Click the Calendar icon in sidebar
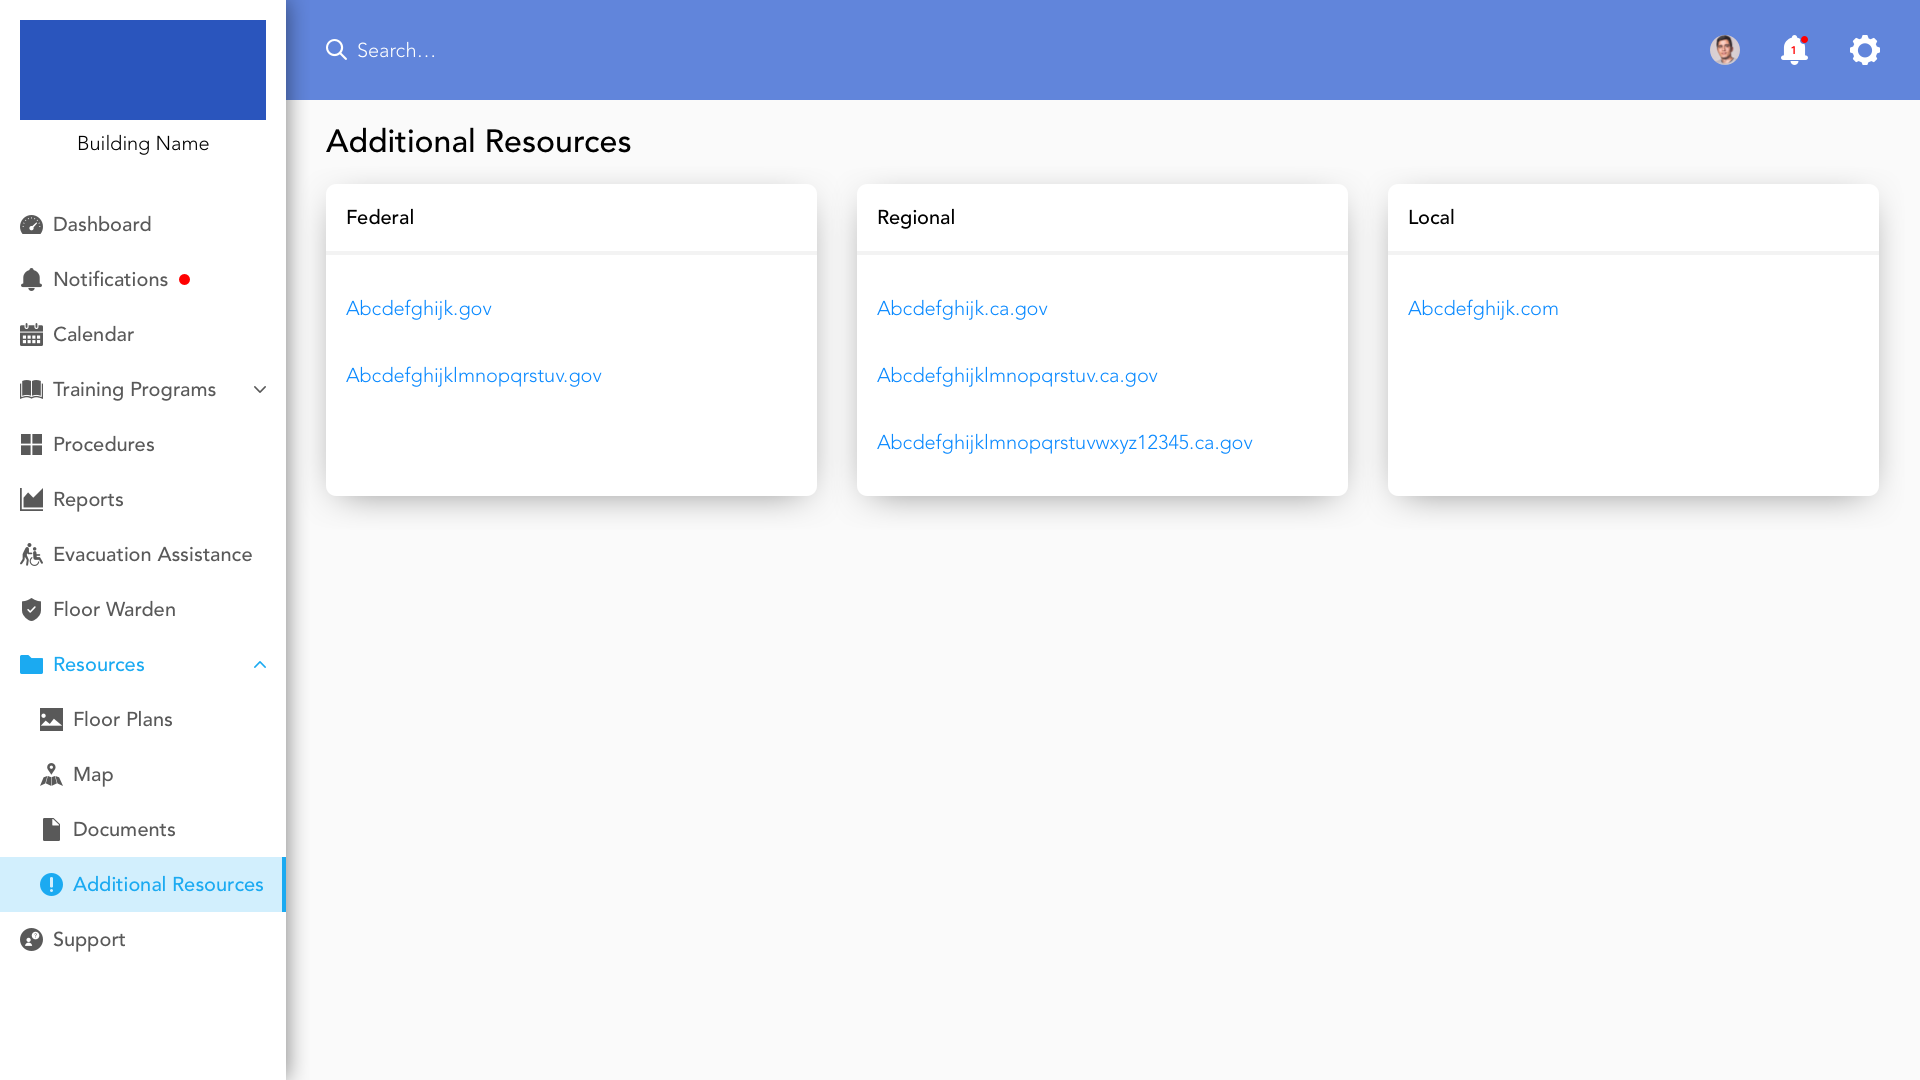 click(x=31, y=335)
